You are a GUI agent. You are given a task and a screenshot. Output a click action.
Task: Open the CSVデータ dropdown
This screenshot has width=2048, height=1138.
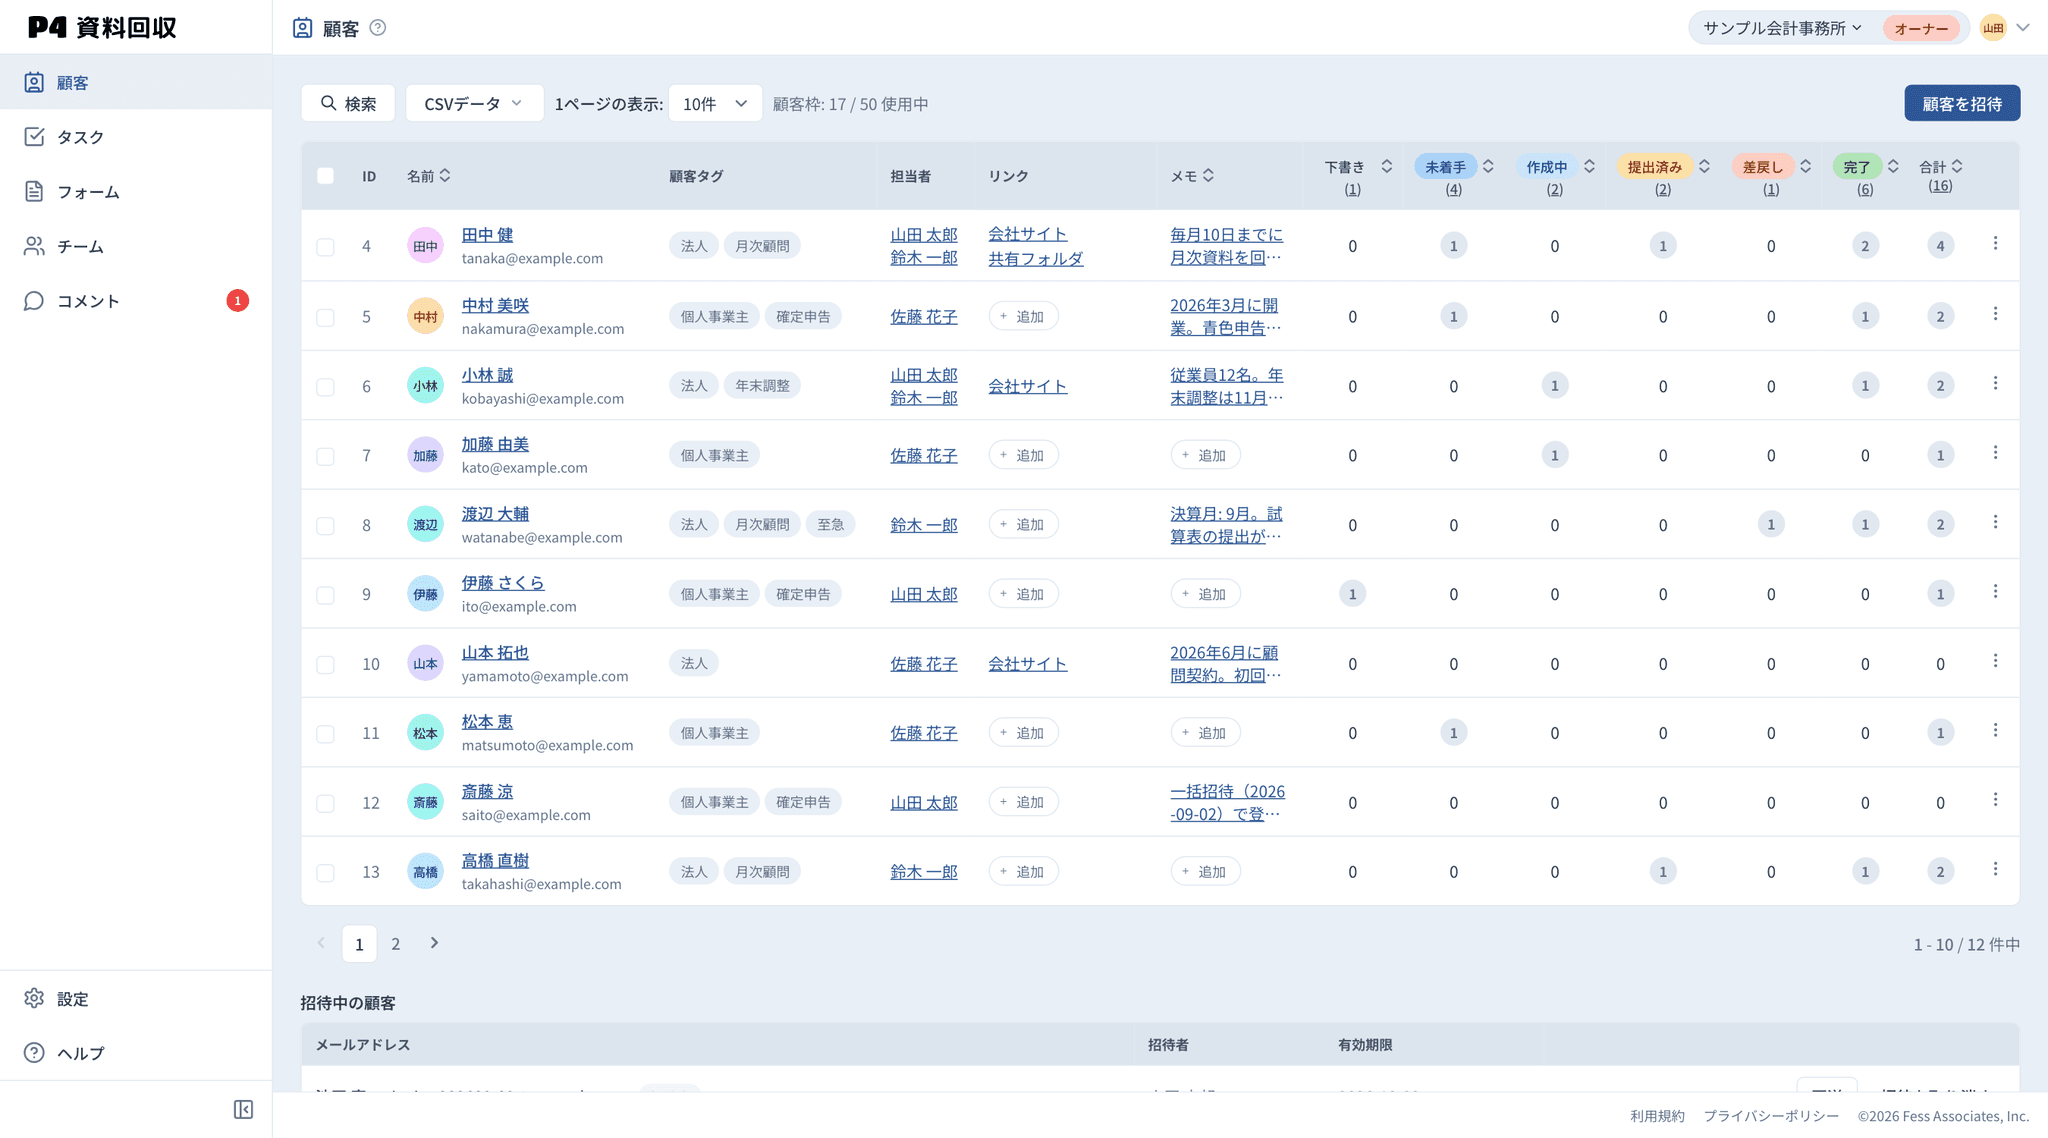474,103
